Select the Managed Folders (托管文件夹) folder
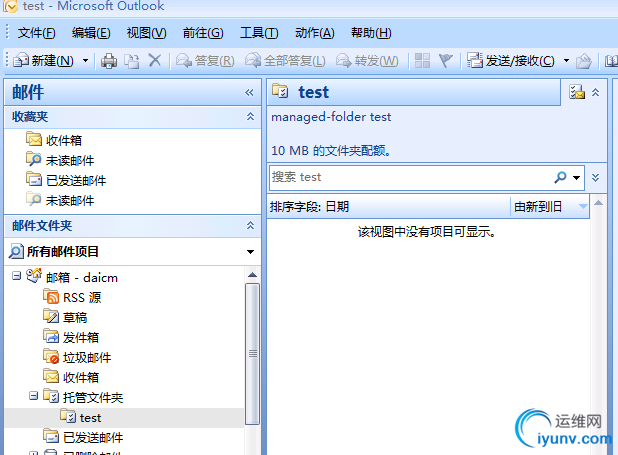Screen dimensions: 618x455 point(83,397)
